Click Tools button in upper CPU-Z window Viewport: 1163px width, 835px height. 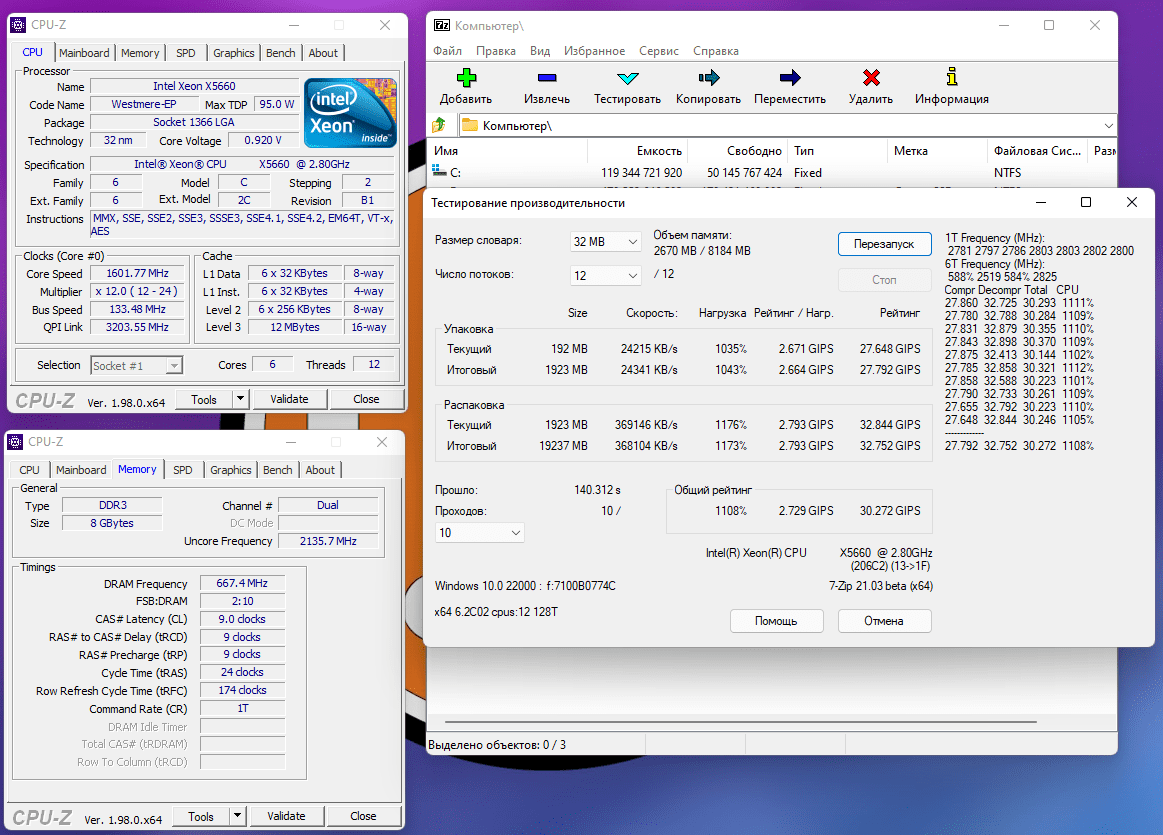pyautogui.click(x=204, y=399)
